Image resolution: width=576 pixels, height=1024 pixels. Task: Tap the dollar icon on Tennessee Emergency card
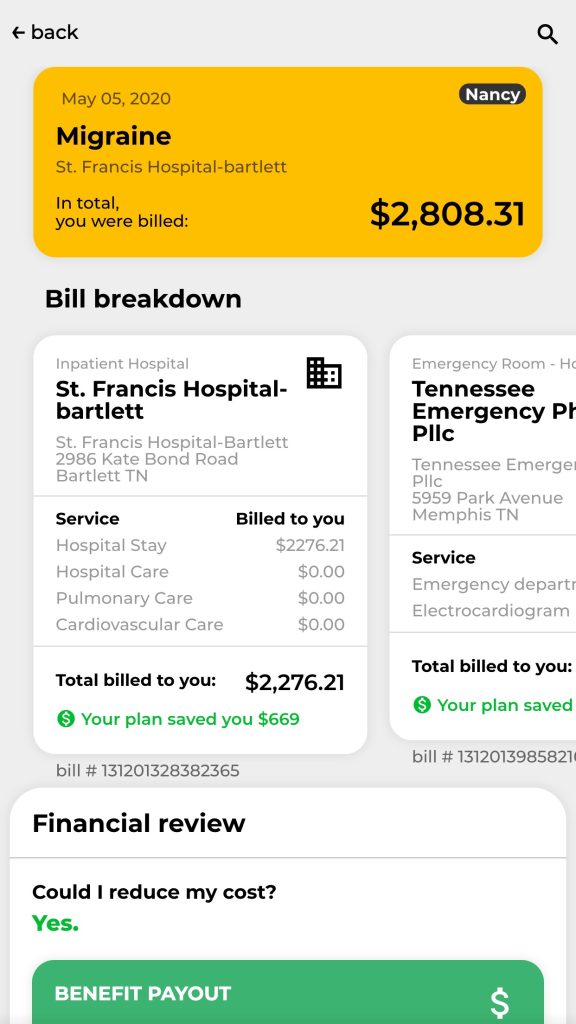(422, 705)
